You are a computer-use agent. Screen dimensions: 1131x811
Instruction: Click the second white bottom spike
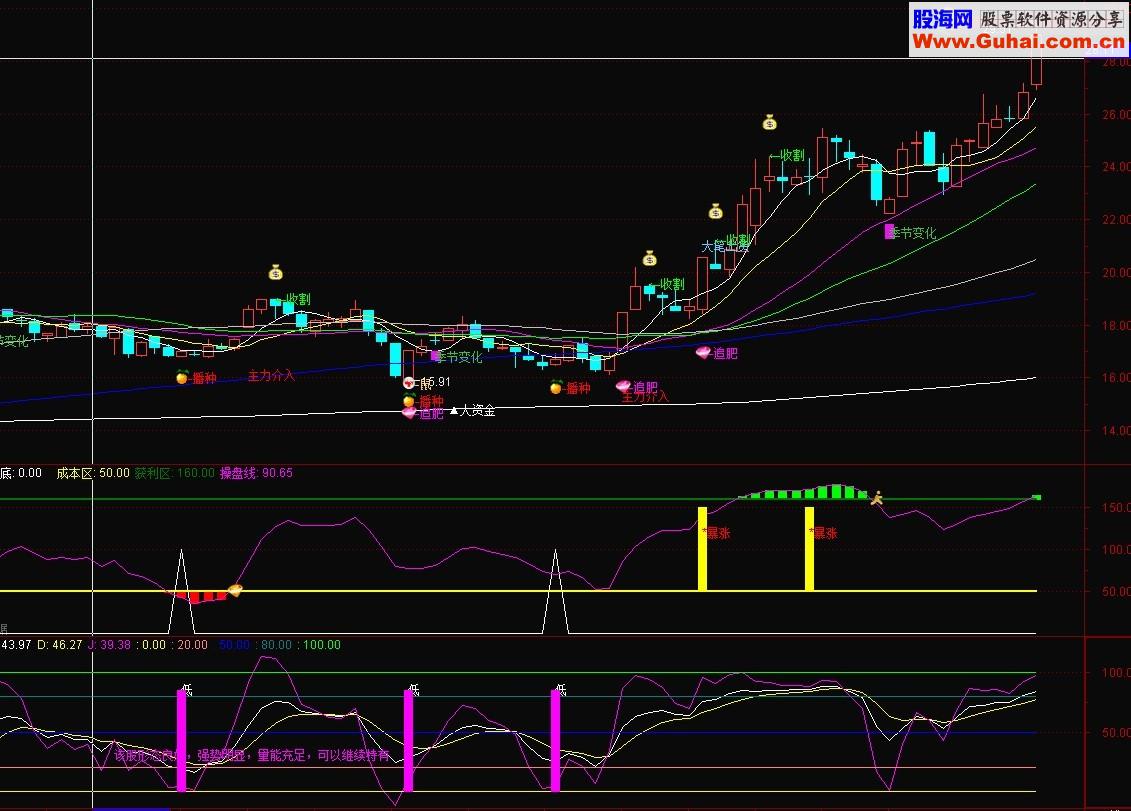[555, 592]
